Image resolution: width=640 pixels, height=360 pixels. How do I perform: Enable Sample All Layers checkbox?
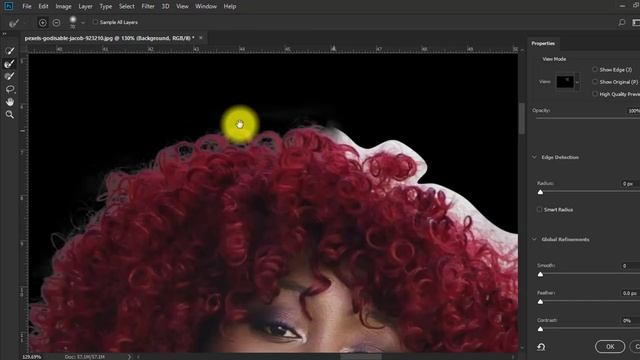pyautogui.click(x=95, y=22)
